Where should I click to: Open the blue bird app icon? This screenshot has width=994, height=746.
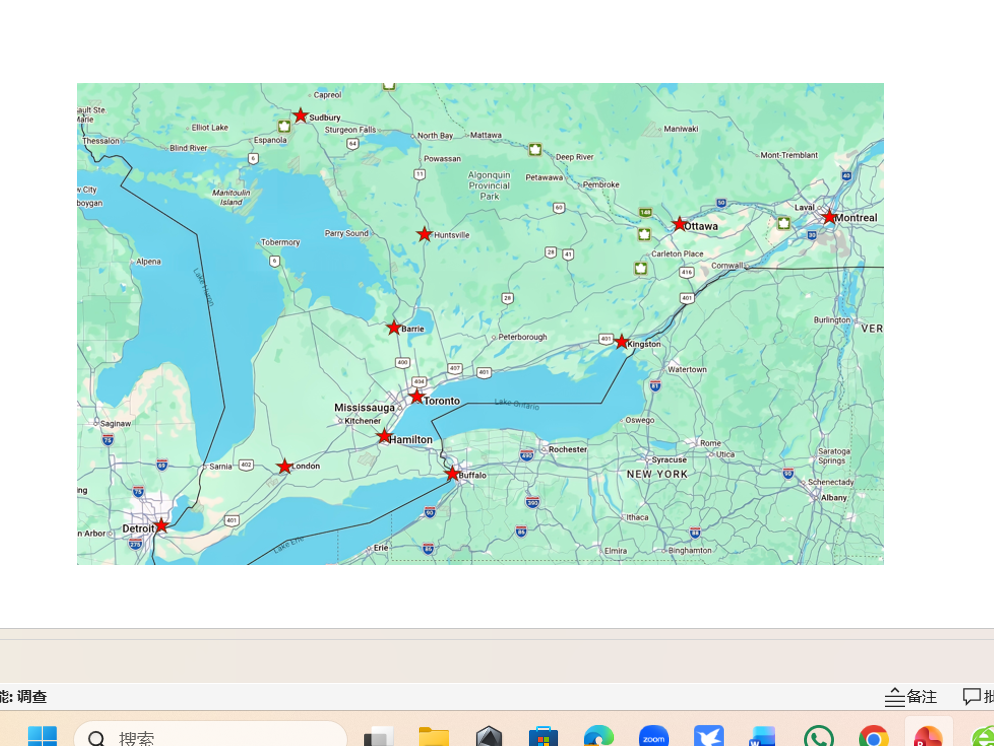click(708, 738)
